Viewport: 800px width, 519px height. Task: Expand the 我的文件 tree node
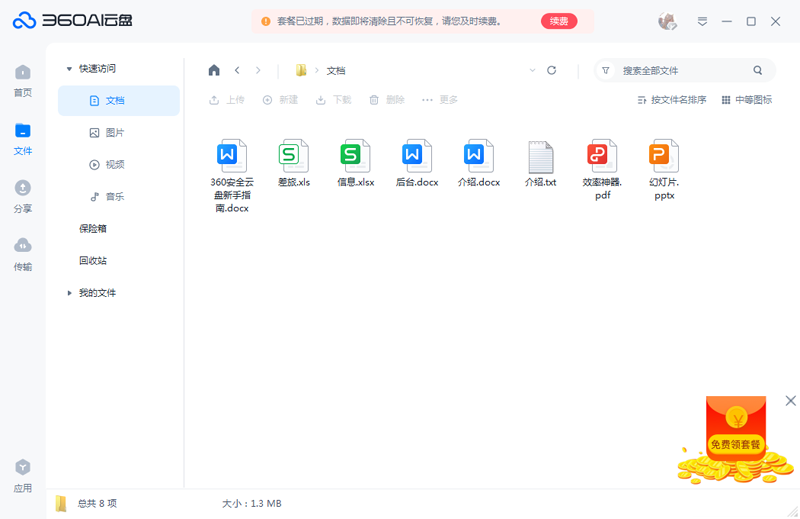tap(69, 293)
